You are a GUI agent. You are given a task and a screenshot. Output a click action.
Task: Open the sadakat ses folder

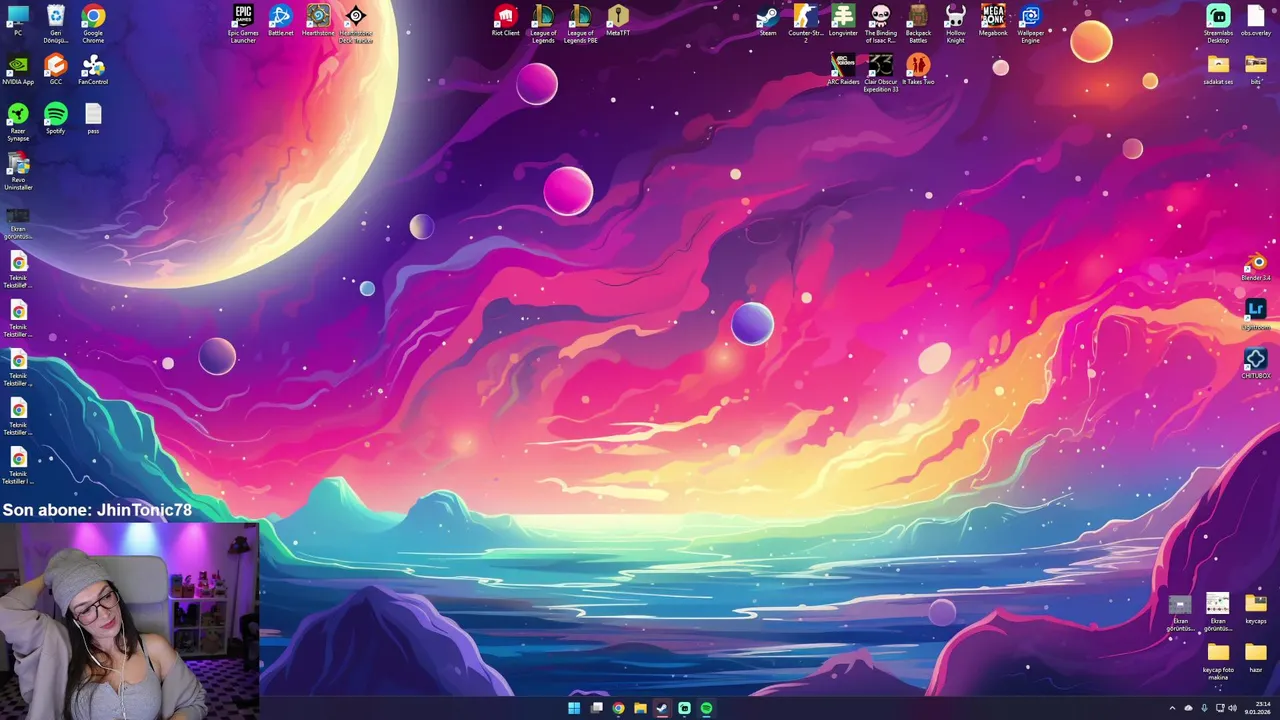point(1218,69)
